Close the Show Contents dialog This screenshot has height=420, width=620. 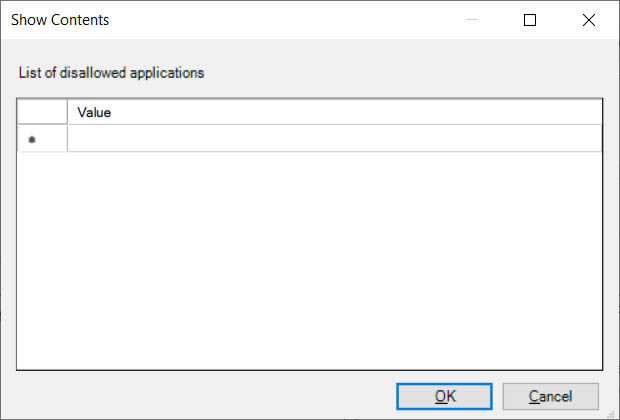click(589, 20)
